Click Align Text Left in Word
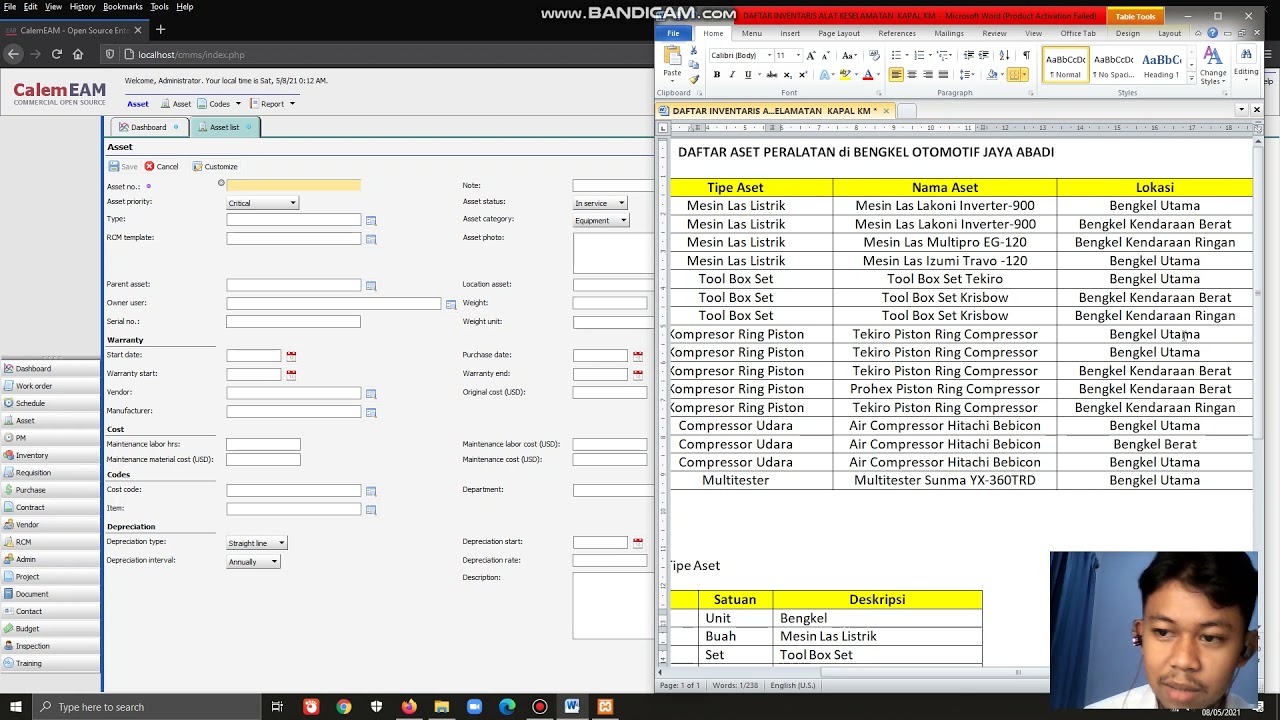 click(x=896, y=75)
